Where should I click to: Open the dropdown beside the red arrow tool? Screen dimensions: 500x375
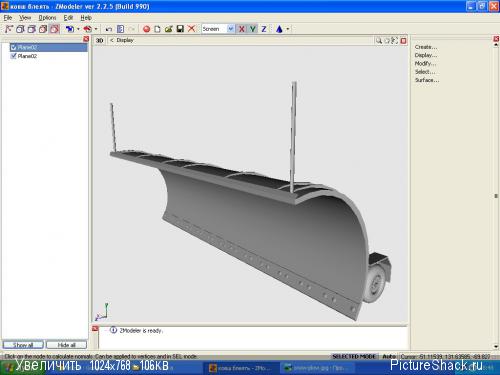(96, 29)
